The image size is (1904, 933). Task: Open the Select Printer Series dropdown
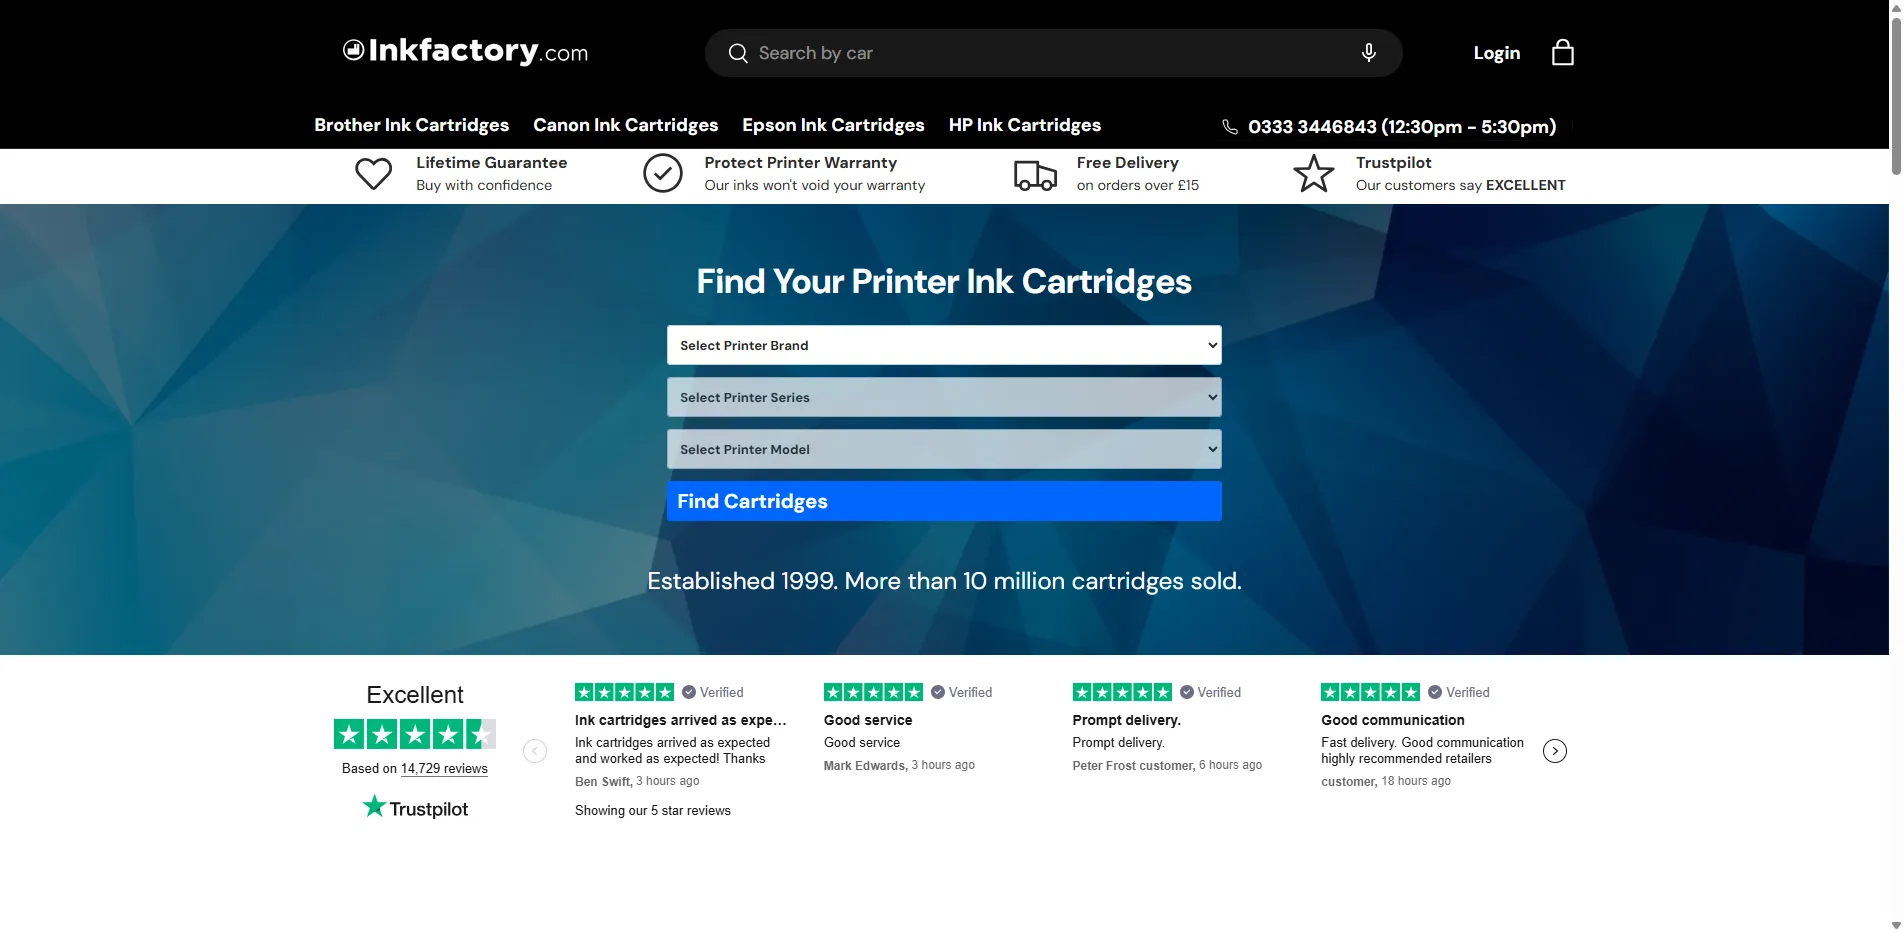pyautogui.click(x=943, y=397)
